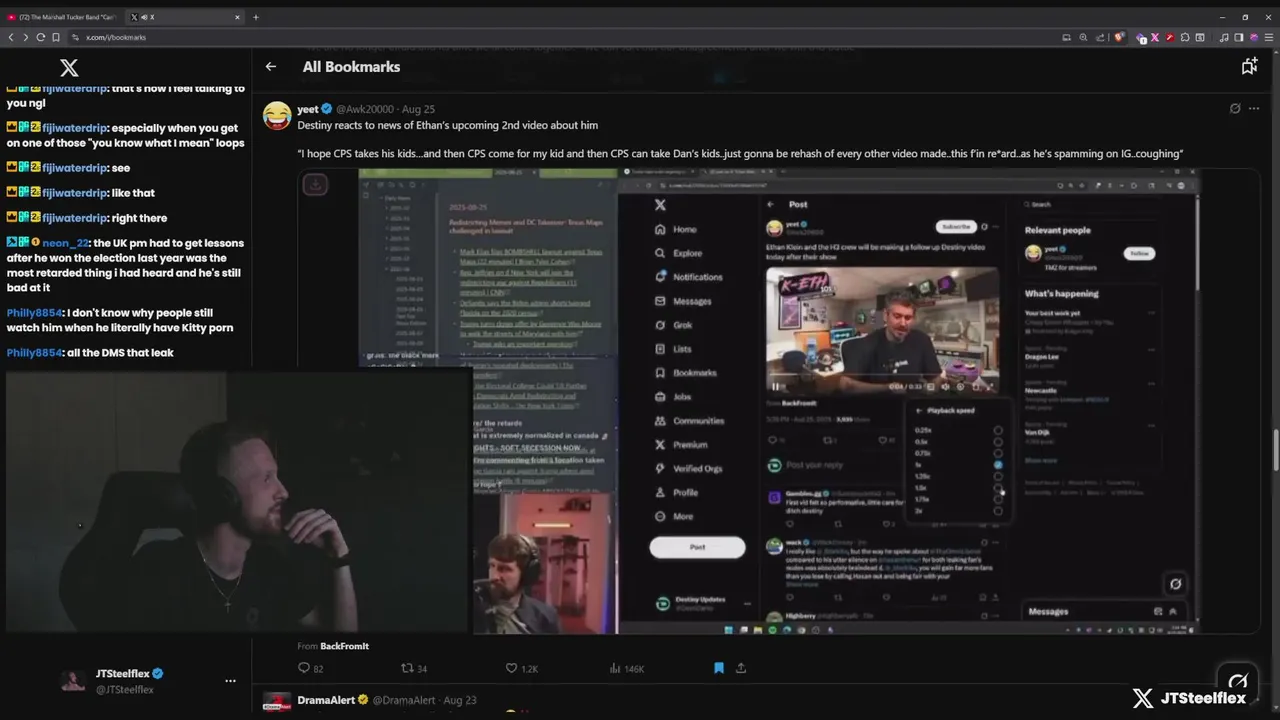Open the floating Grok button

[x=1237, y=679]
